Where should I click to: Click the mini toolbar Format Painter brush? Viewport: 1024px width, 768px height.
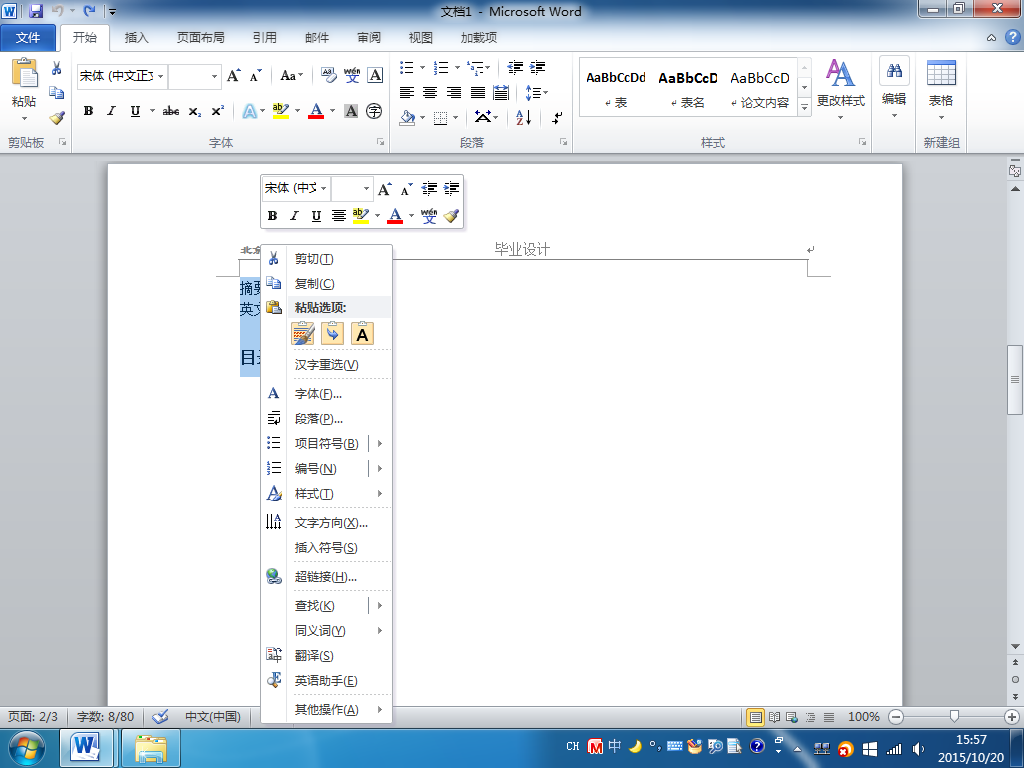[451, 216]
